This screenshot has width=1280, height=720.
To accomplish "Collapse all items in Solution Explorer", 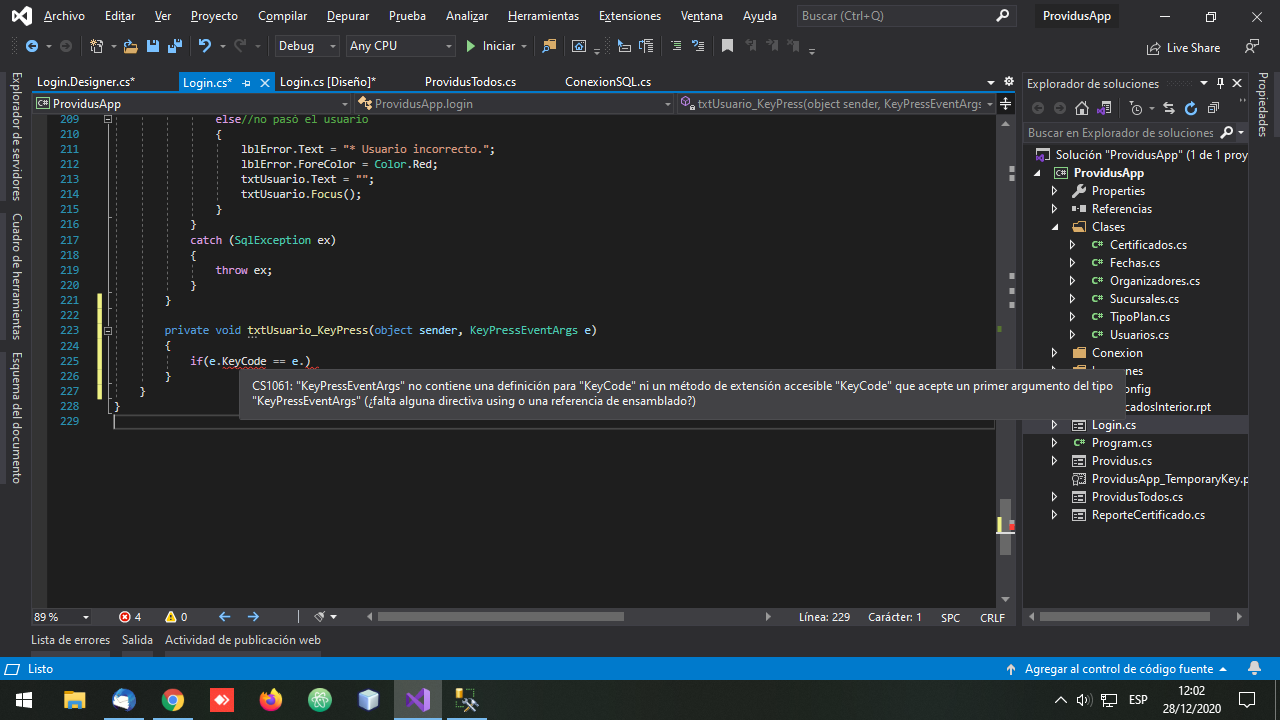I will tap(1213, 108).
